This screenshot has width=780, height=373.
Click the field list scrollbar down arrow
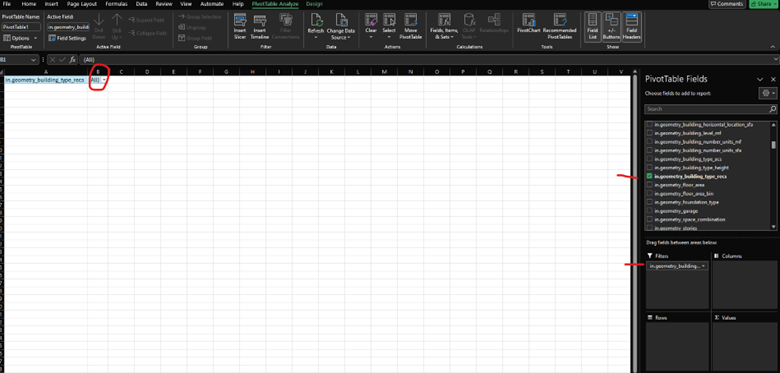click(774, 227)
